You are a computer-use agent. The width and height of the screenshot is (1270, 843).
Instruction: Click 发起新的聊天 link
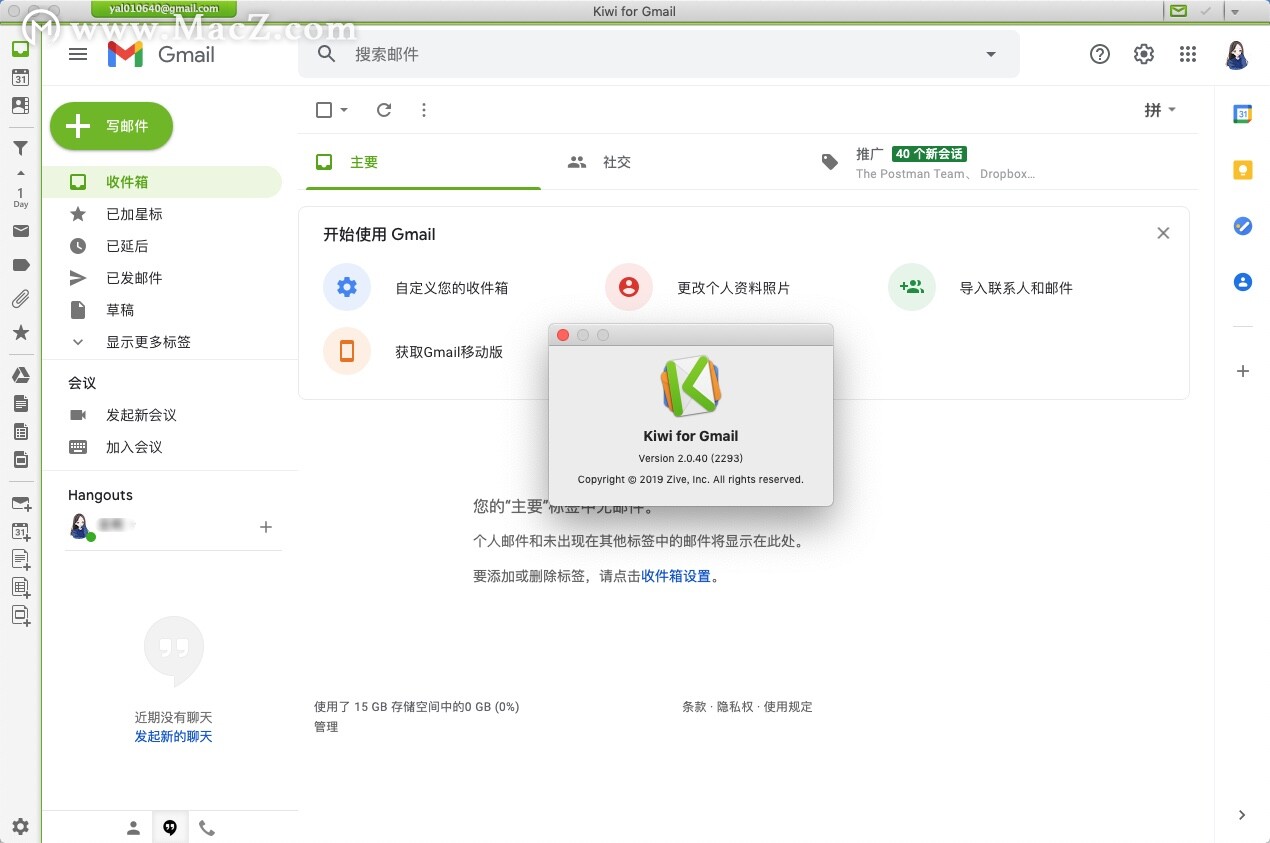click(x=174, y=737)
